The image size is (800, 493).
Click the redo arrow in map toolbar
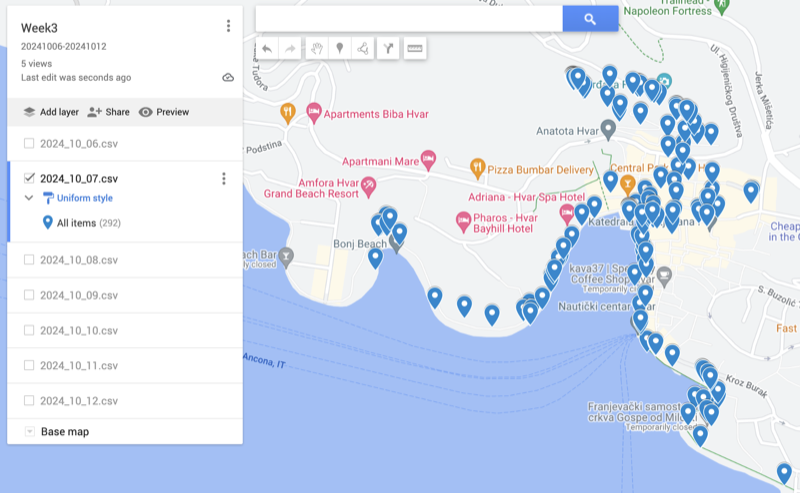pos(291,48)
